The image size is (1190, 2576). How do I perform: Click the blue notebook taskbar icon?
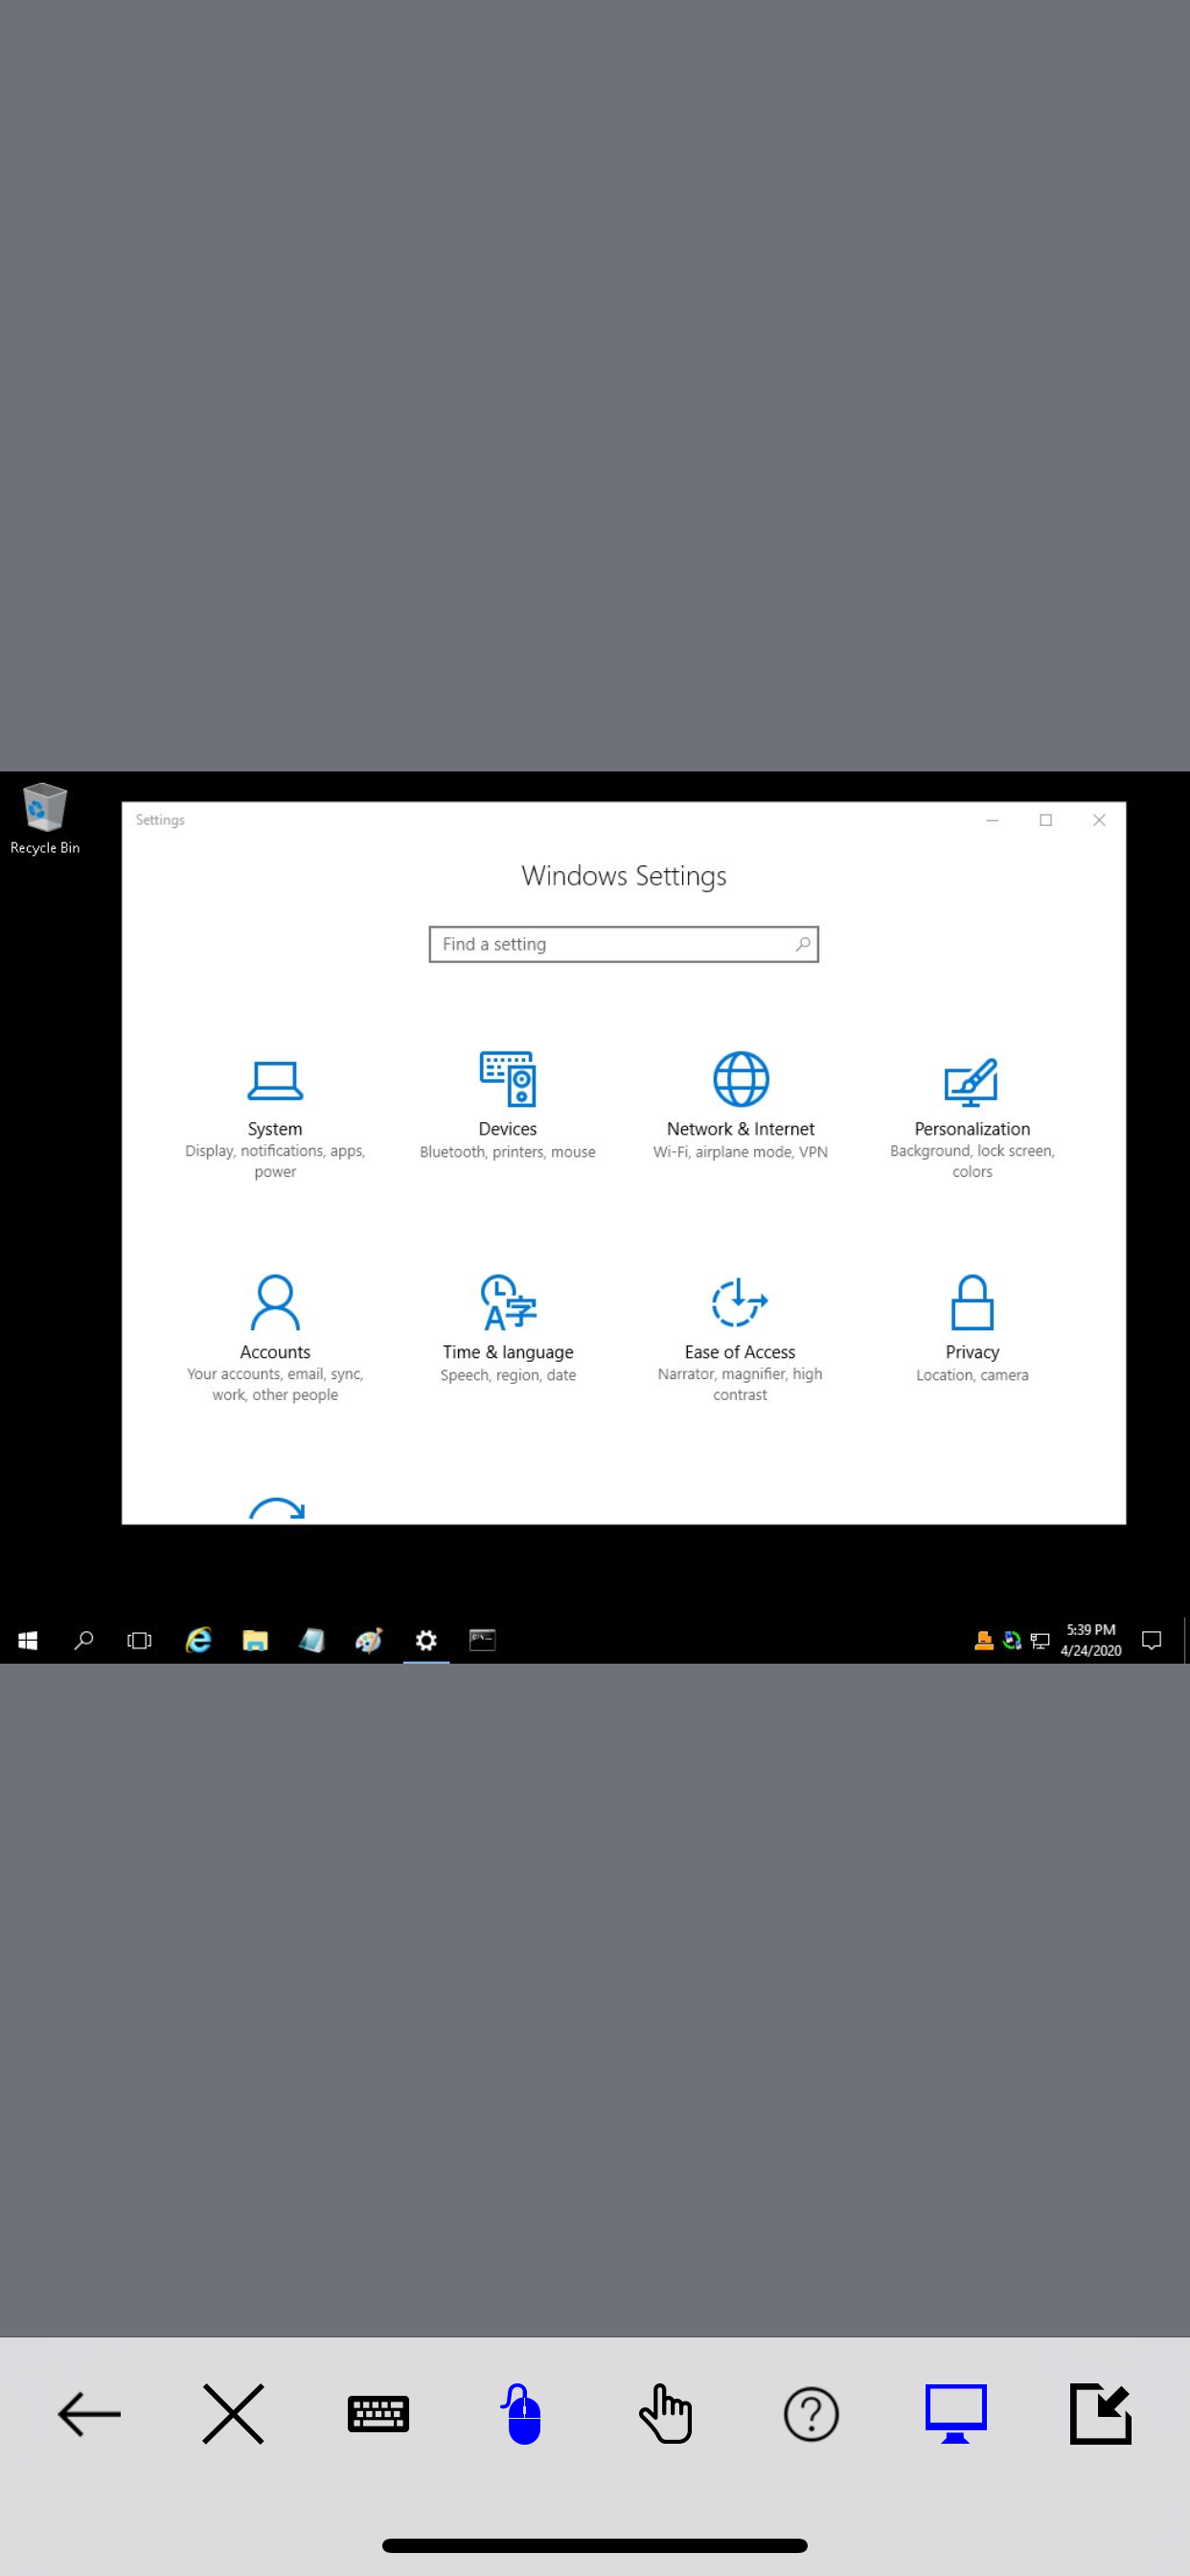coord(312,1640)
